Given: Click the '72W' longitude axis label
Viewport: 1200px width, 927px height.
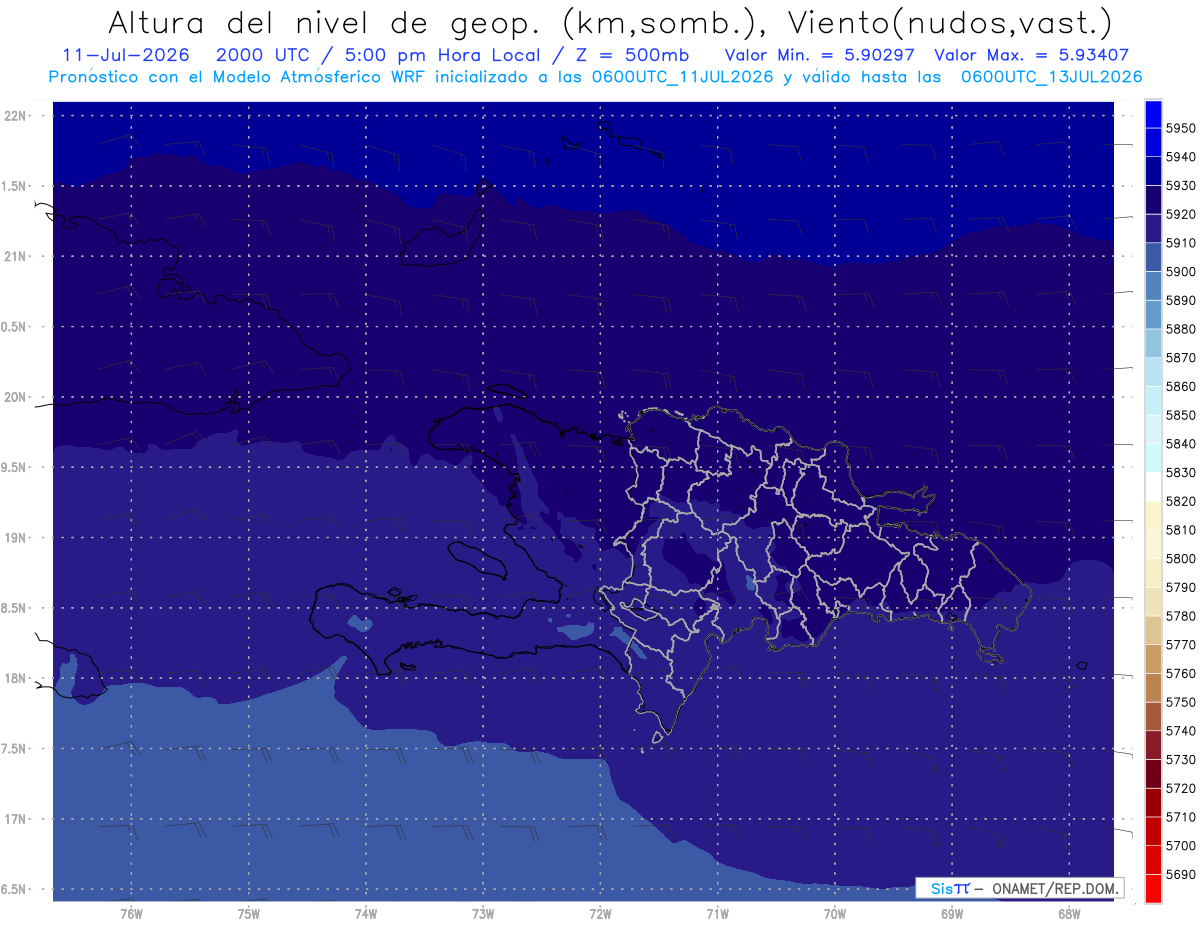Looking at the screenshot, I should (600, 913).
